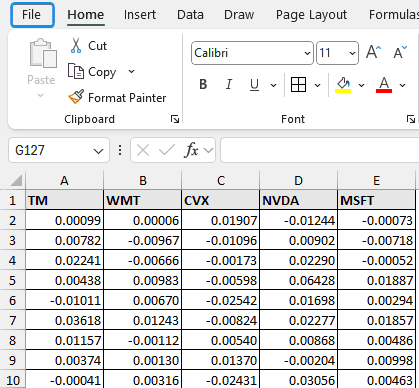Screen dimensions: 419x388
Task: Select row 1 header
Action: 12,200
